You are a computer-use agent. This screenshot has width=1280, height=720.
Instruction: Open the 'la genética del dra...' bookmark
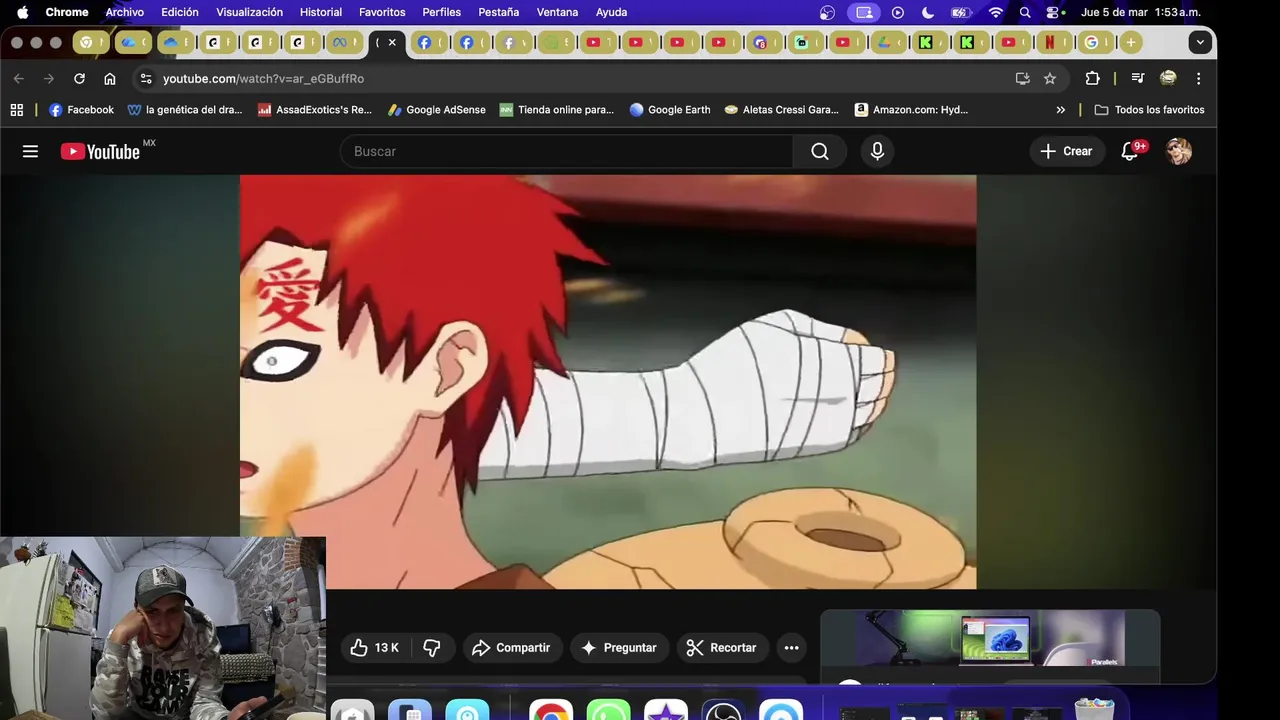(x=185, y=110)
